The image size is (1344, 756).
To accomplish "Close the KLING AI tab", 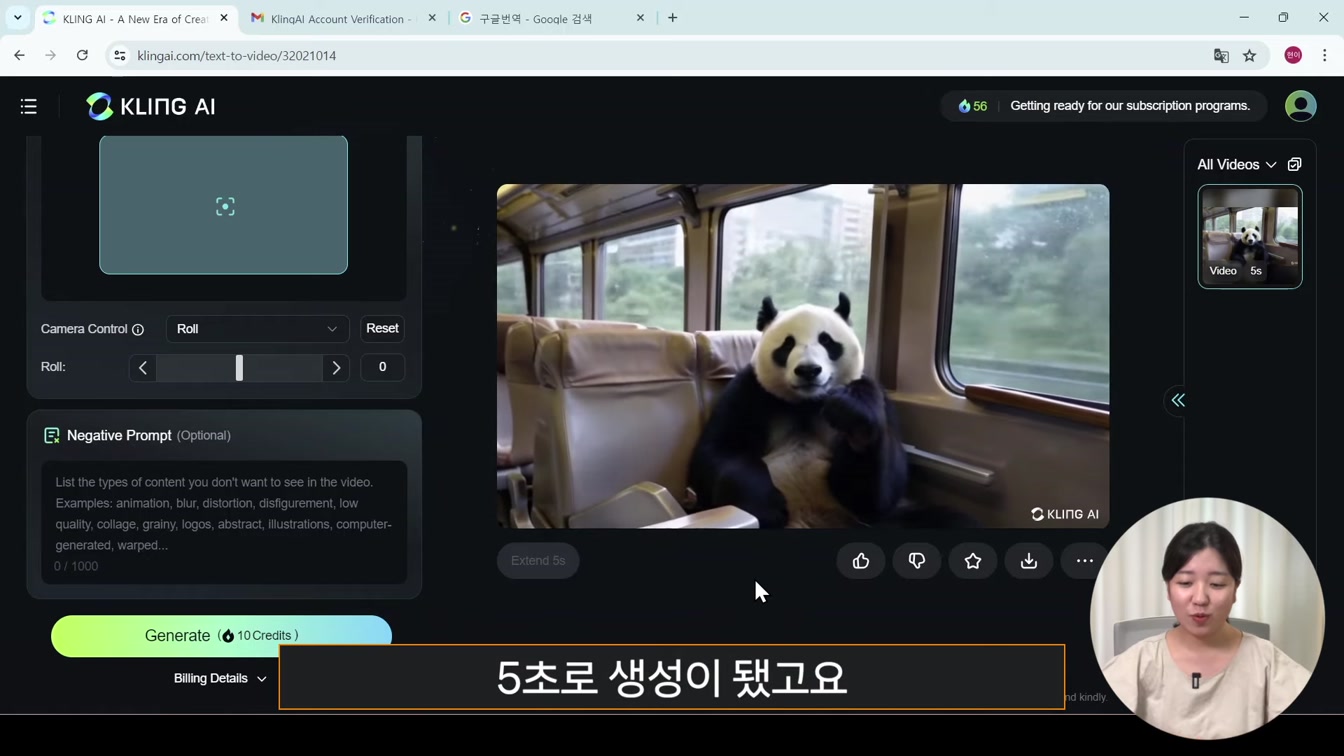I will [x=224, y=18].
